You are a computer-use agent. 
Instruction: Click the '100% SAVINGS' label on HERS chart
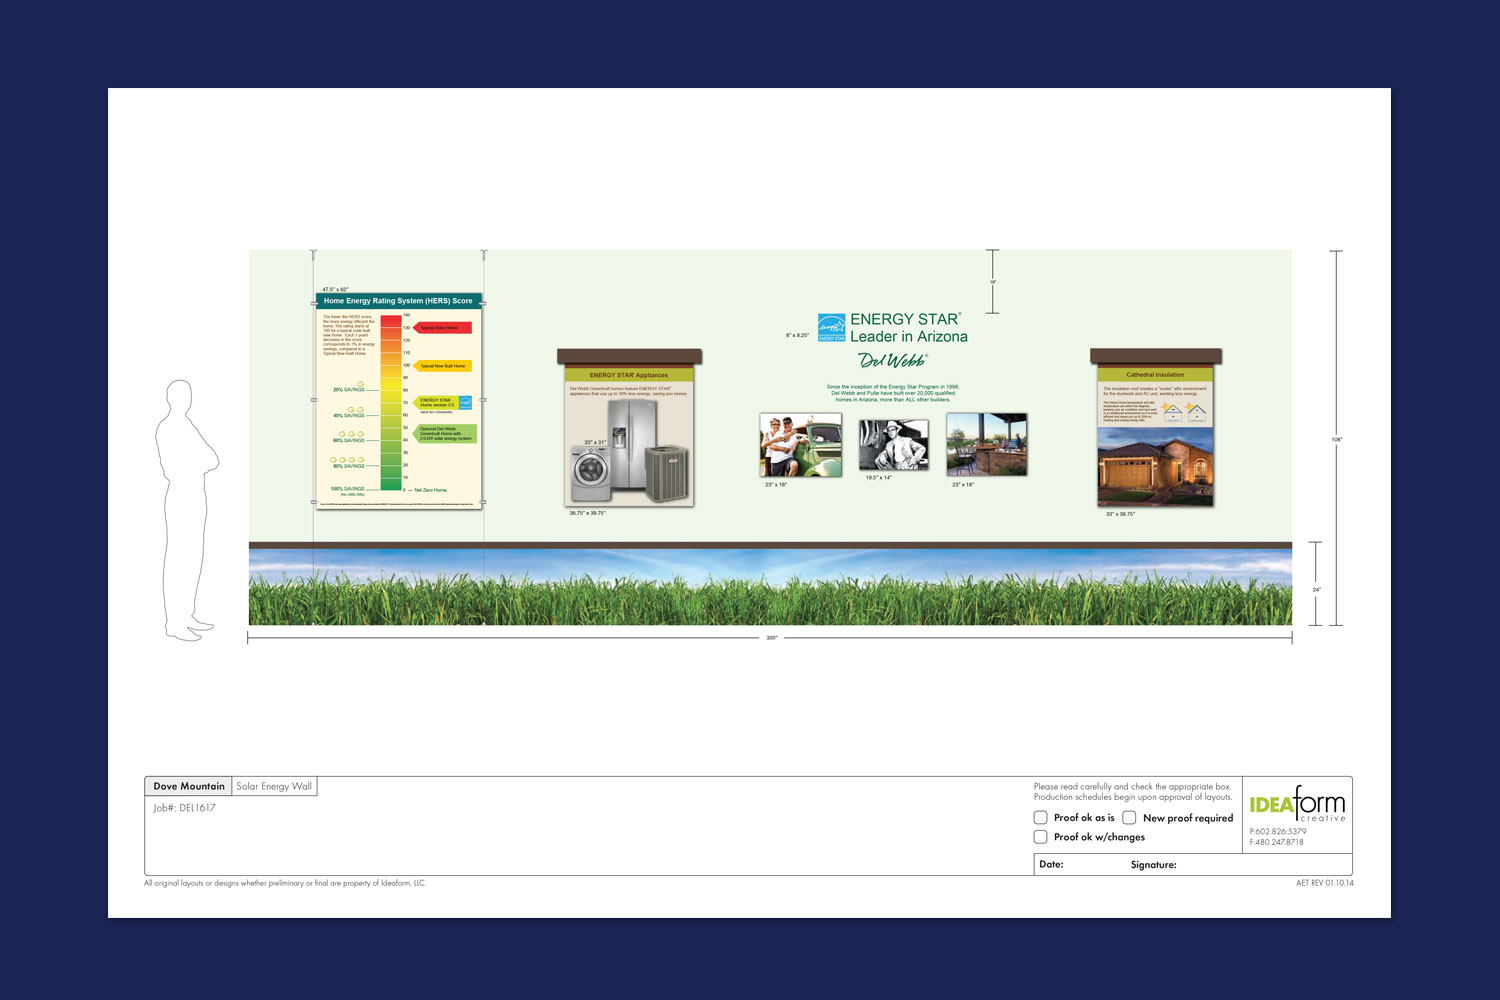click(348, 489)
